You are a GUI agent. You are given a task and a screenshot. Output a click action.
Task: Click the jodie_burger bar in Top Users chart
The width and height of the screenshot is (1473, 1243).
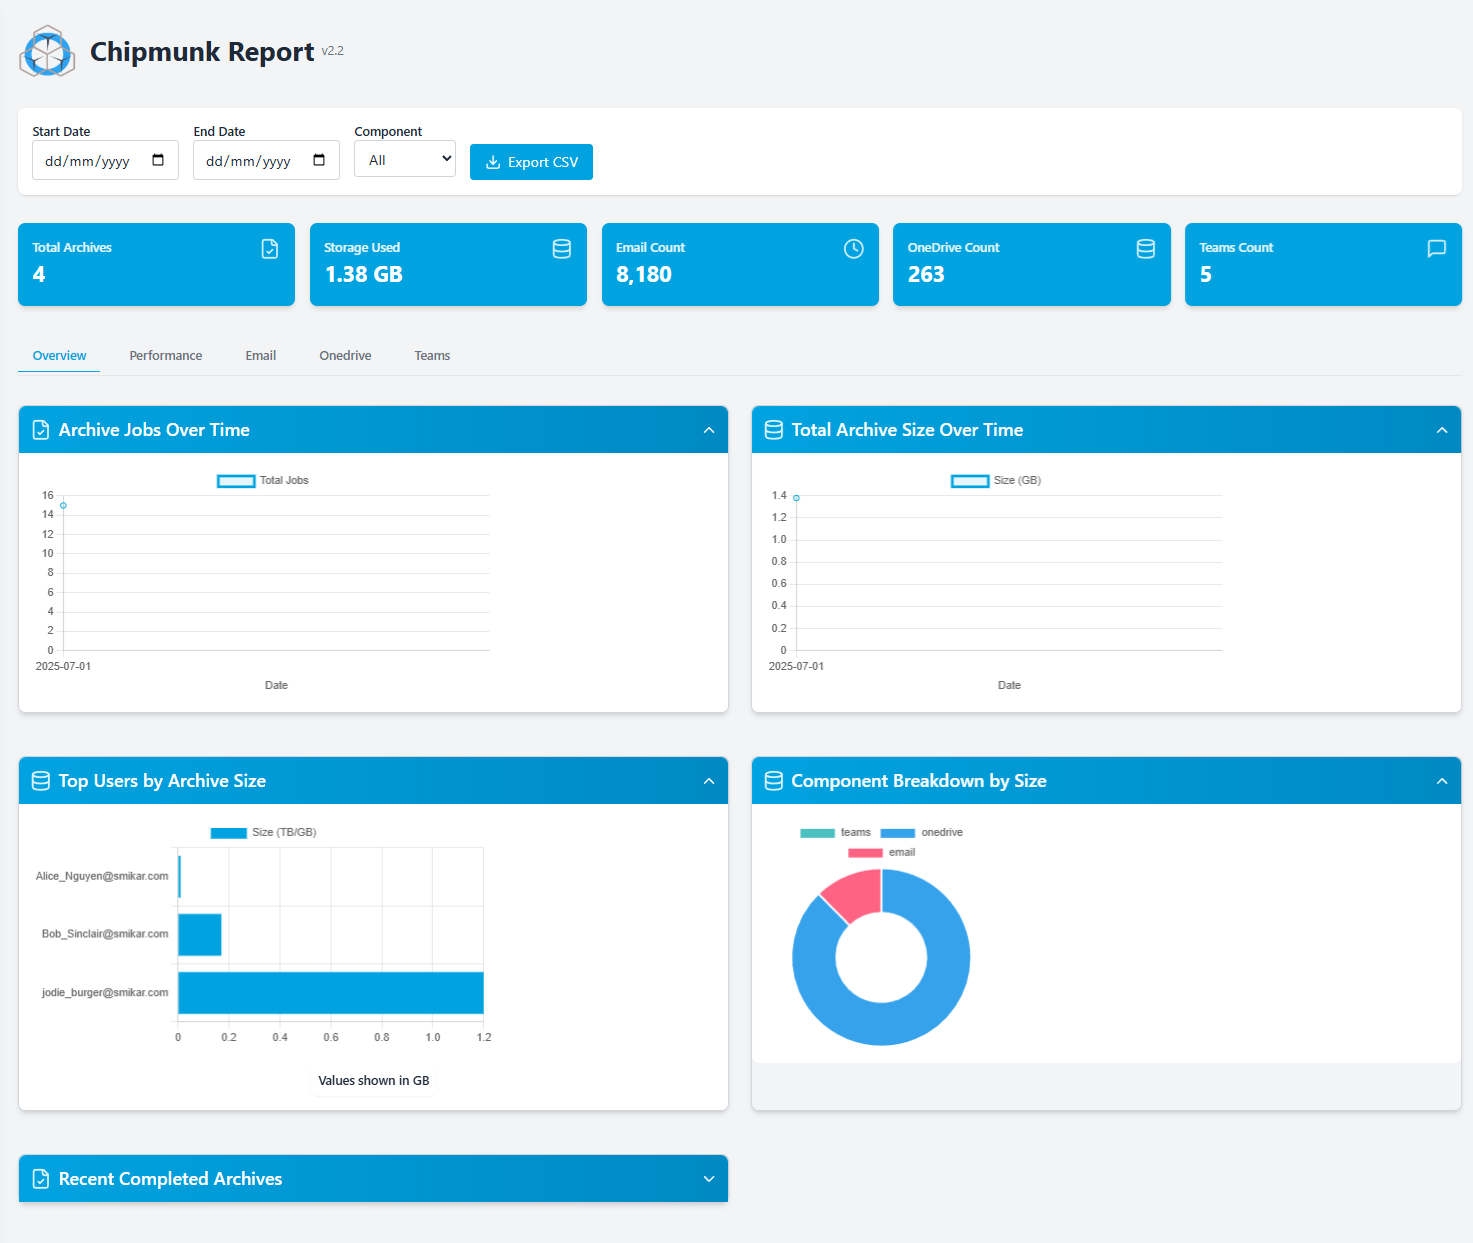tap(330, 993)
